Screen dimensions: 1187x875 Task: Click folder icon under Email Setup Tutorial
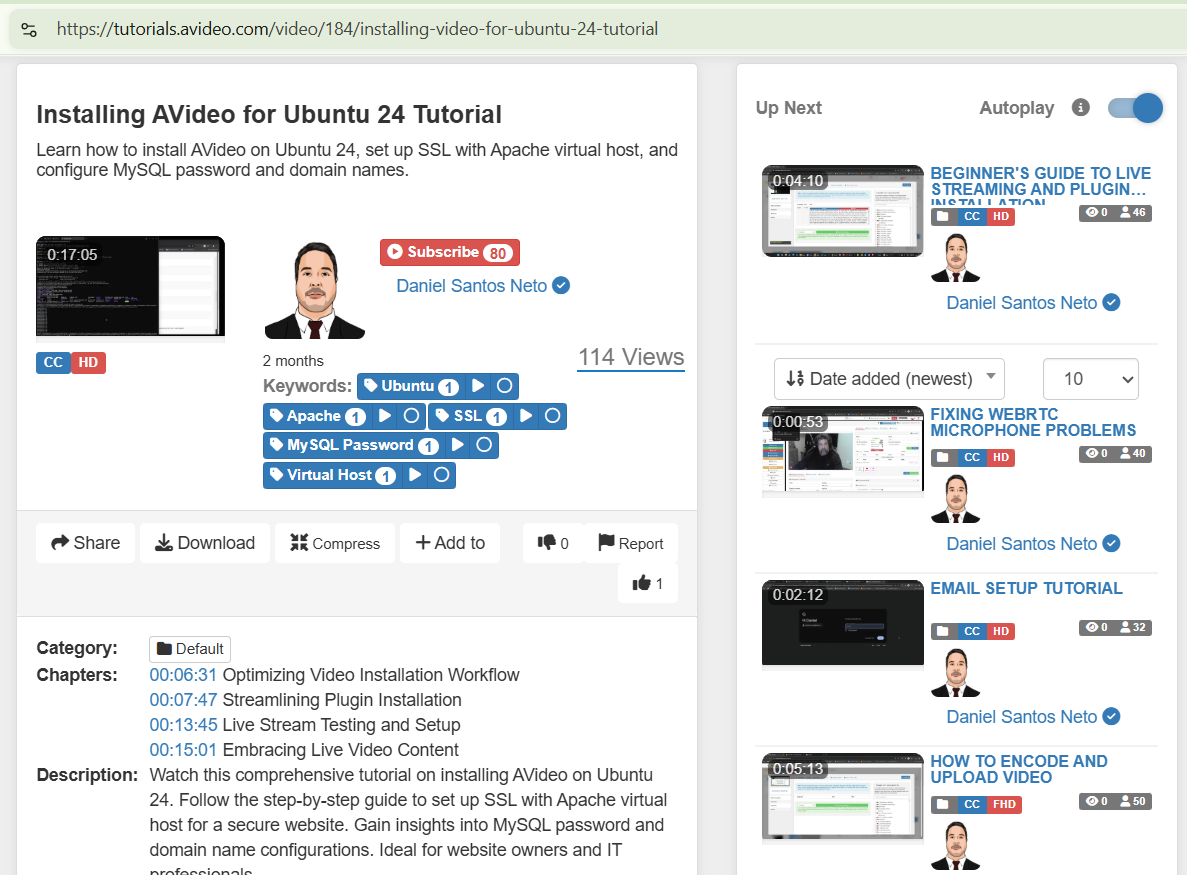click(x=943, y=631)
